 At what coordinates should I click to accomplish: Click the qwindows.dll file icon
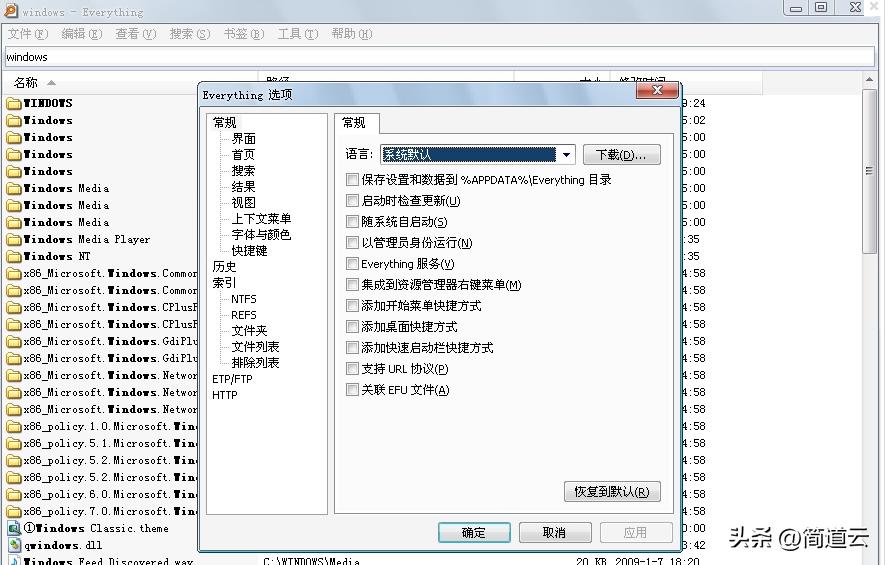tap(14, 545)
